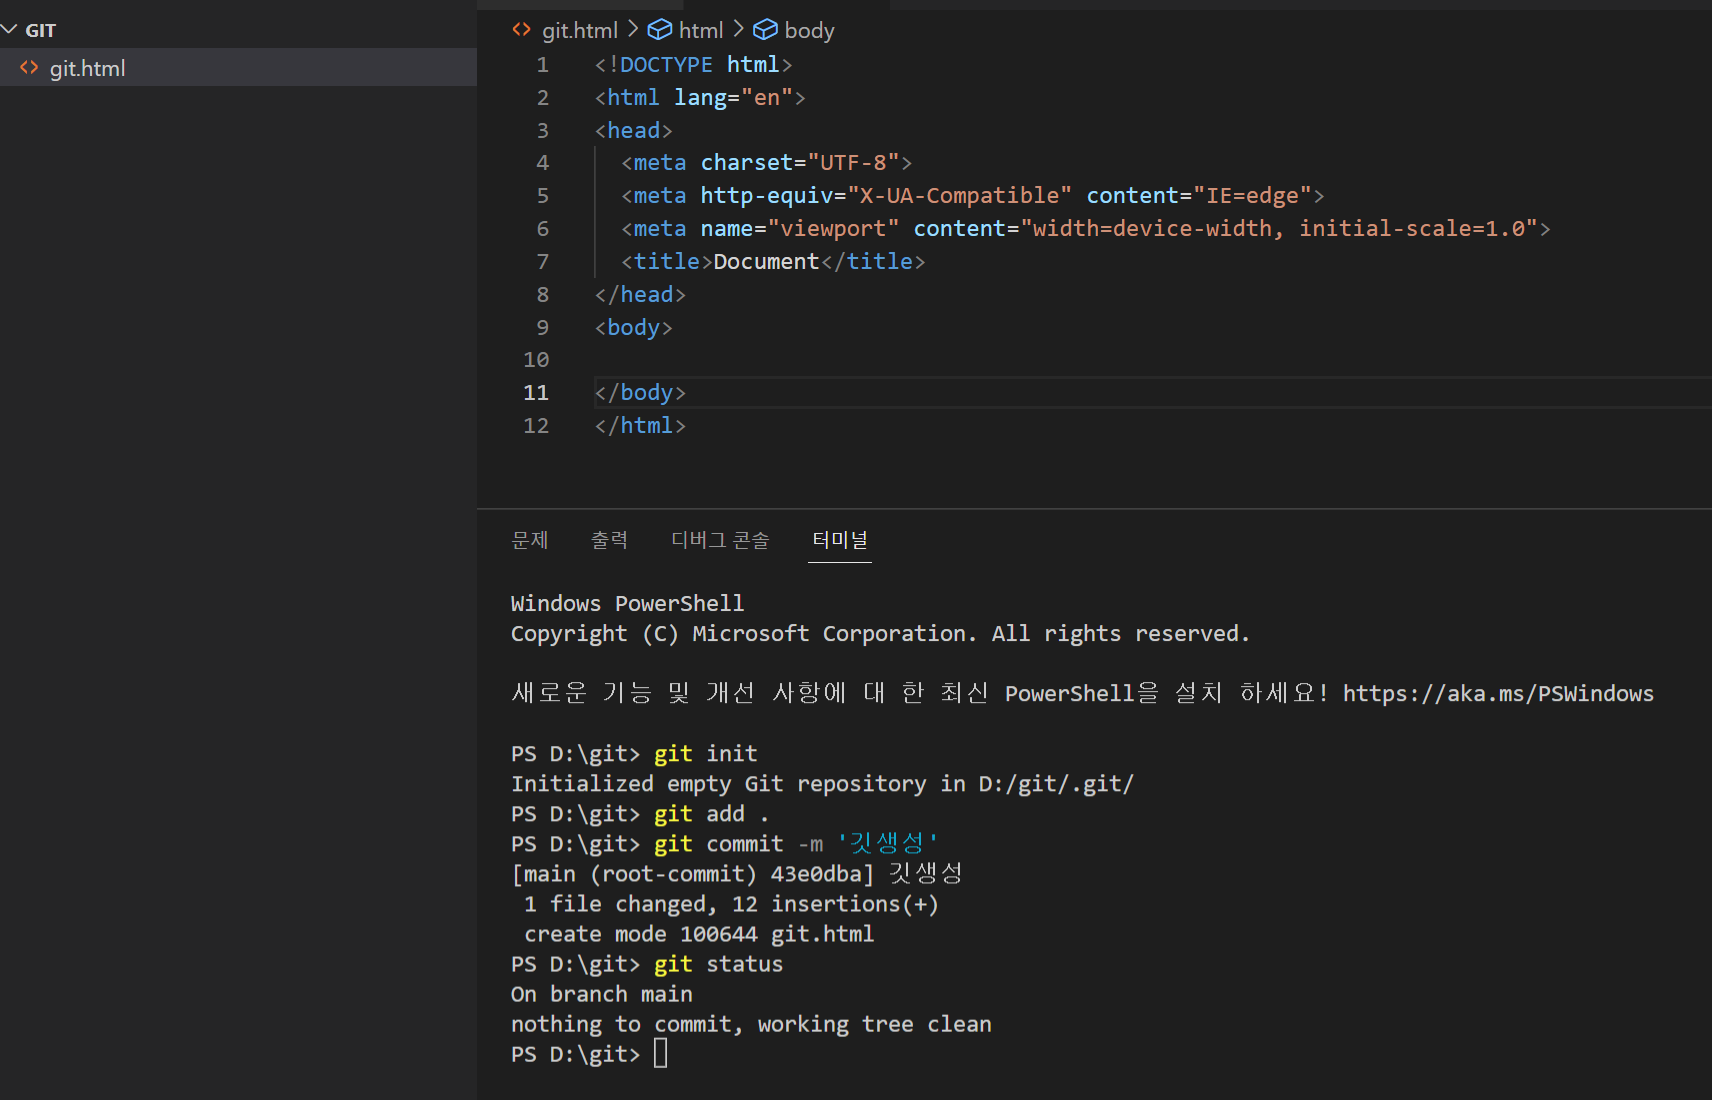Click the [main (root-commit) 43e0dba] line
Image resolution: width=1712 pixels, height=1100 pixels.
pyautogui.click(x=737, y=873)
